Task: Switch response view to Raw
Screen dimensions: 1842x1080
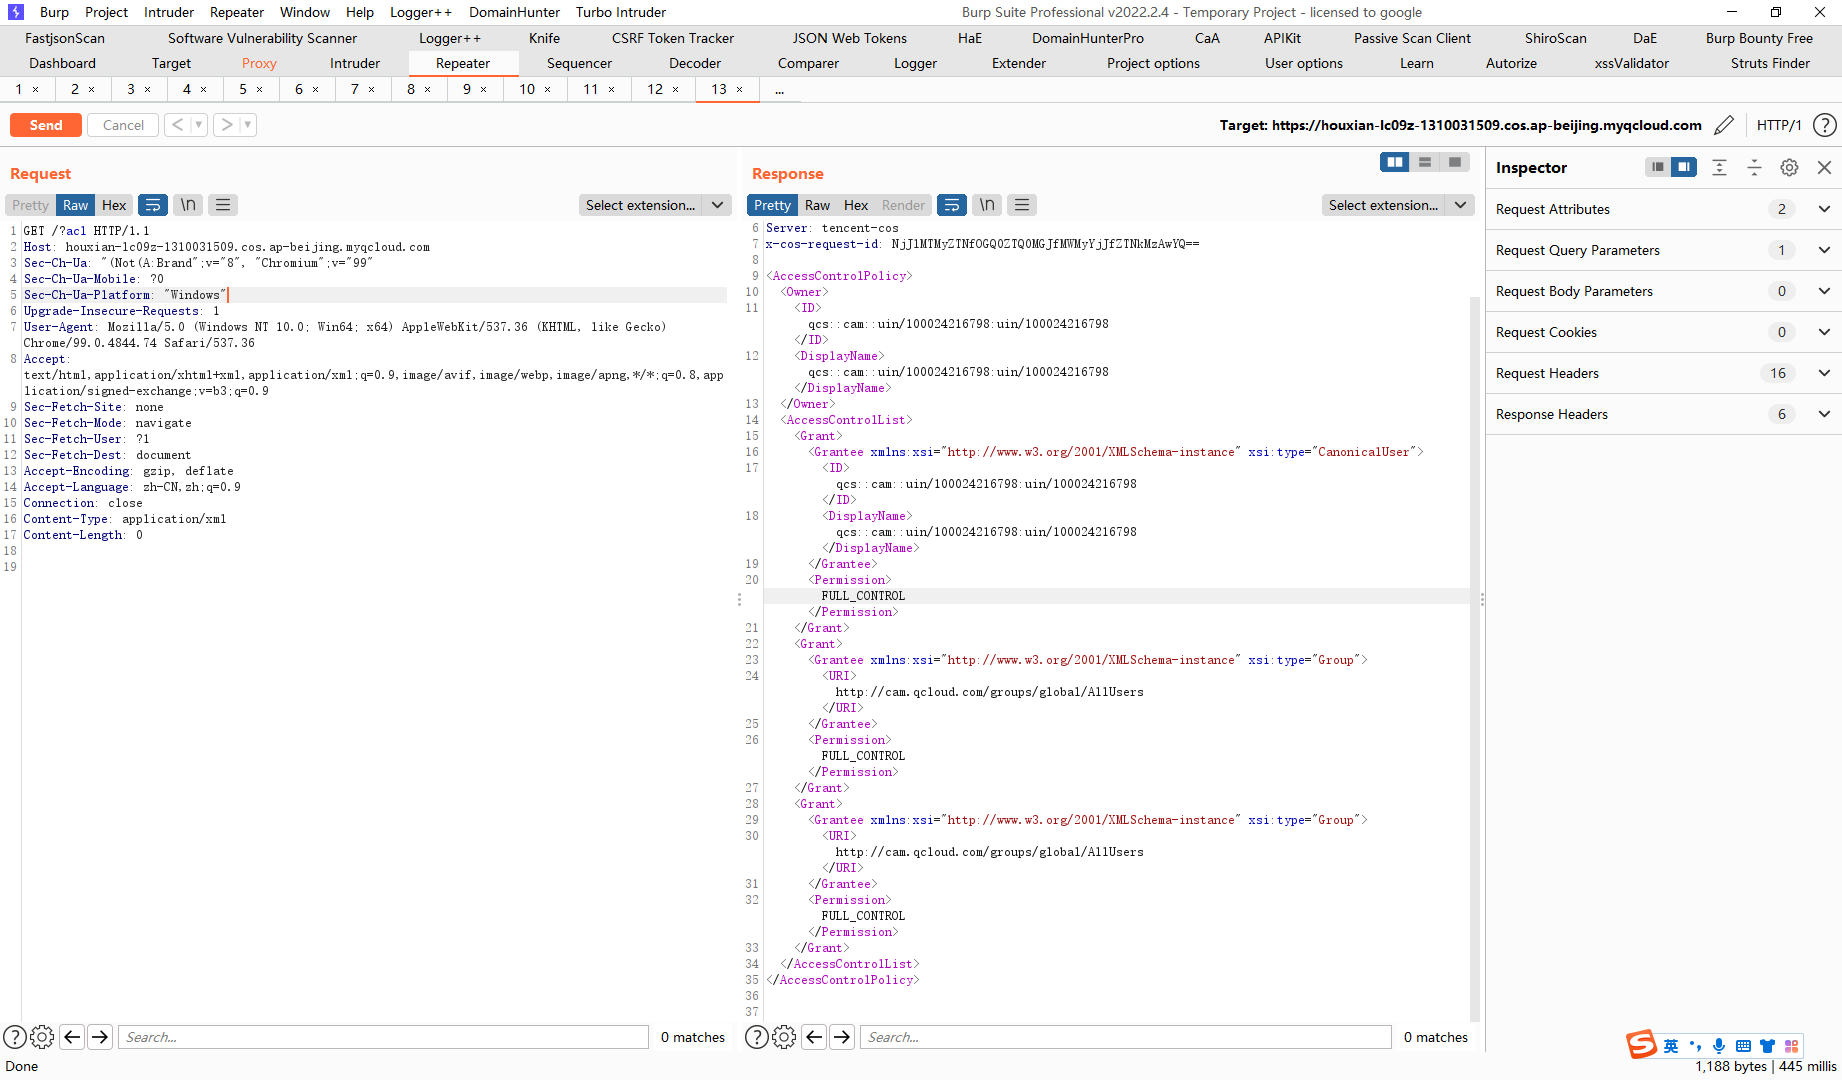Action: (x=817, y=205)
